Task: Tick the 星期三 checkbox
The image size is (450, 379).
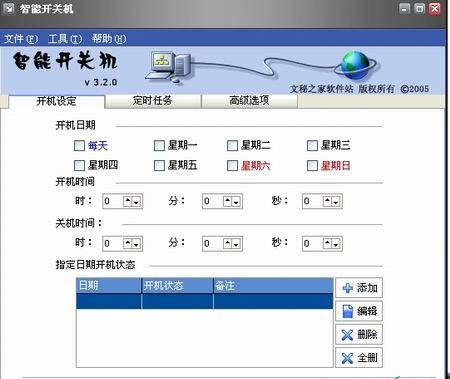Action: pos(312,145)
